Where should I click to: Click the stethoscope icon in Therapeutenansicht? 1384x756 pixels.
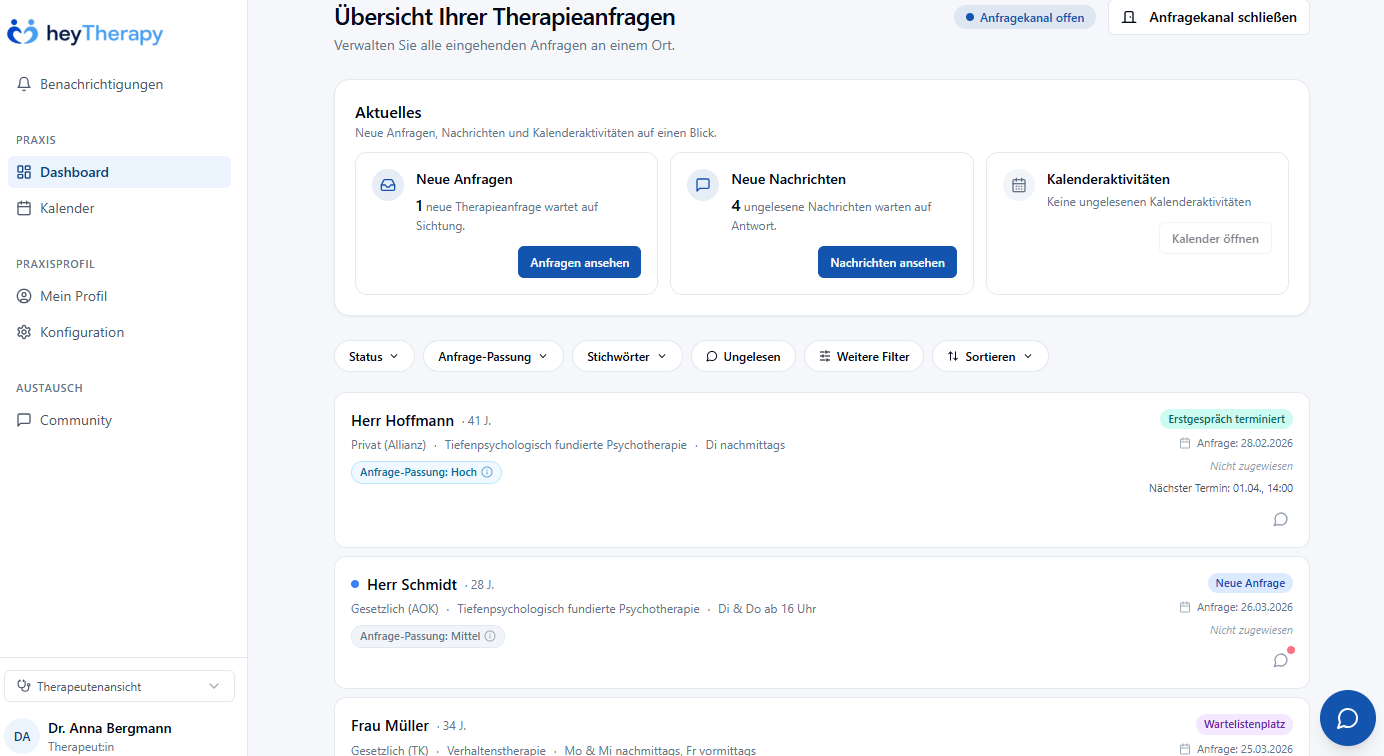click(24, 686)
